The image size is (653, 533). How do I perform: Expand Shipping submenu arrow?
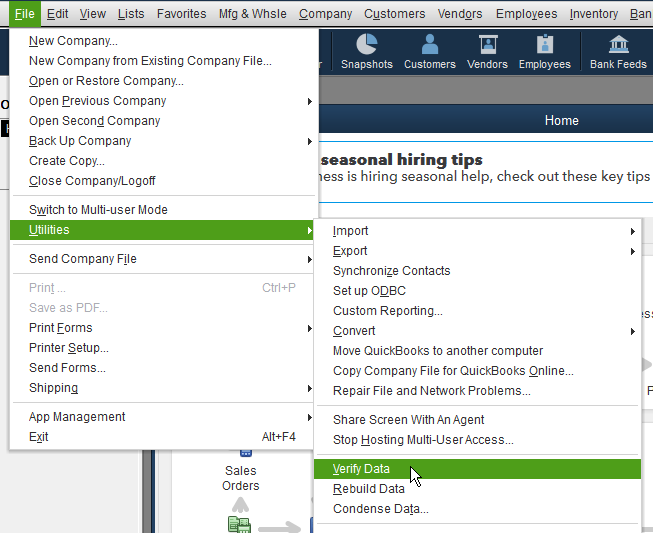(309, 389)
